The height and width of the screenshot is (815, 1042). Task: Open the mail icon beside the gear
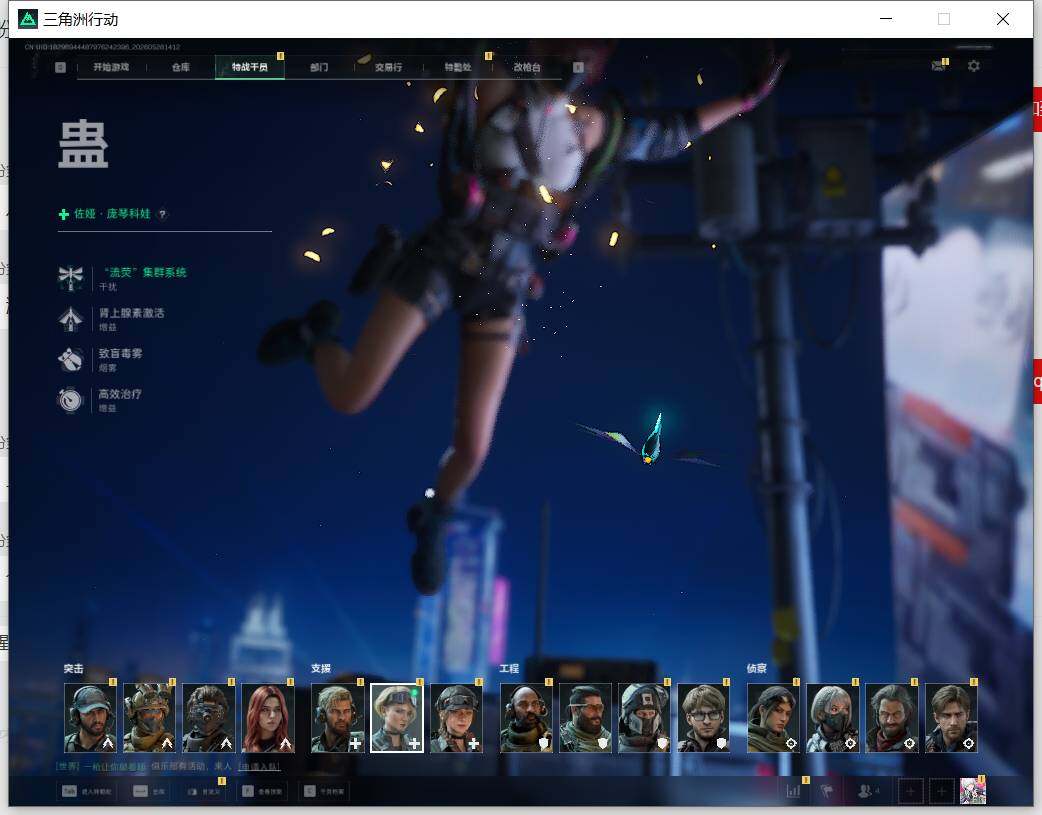[x=938, y=66]
